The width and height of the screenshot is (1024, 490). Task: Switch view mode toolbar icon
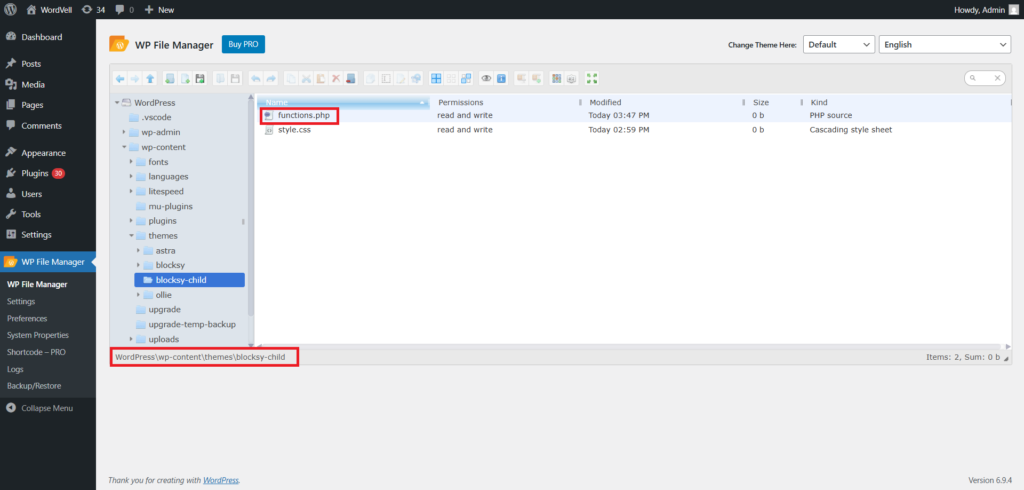(556, 78)
